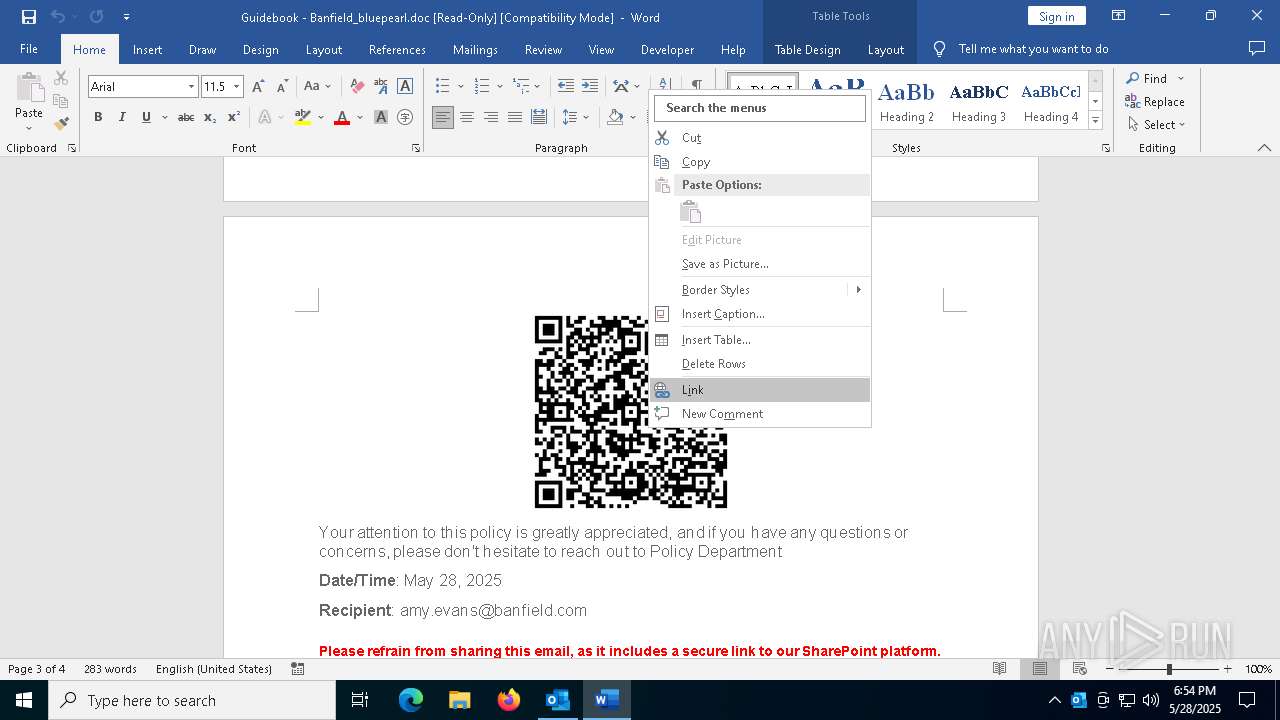
Task: Open the Font dialog launcher
Action: click(x=416, y=148)
